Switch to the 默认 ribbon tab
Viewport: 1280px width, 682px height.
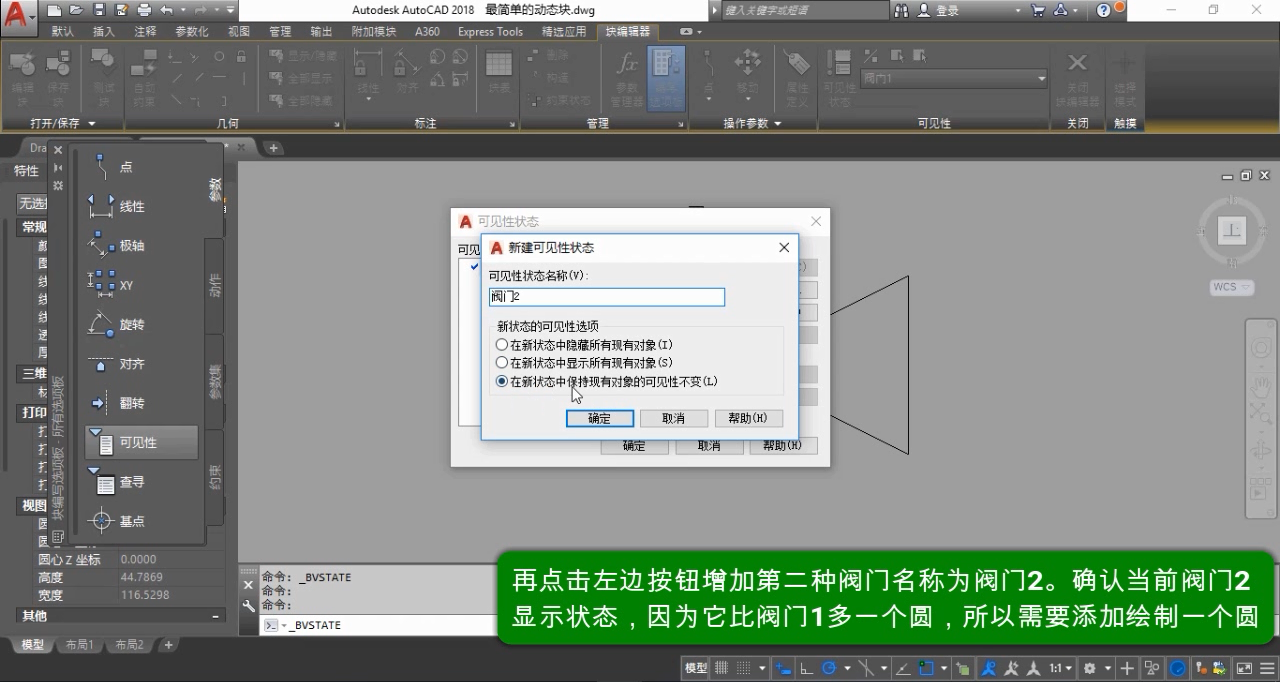pyautogui.click(x=62, y=31)
